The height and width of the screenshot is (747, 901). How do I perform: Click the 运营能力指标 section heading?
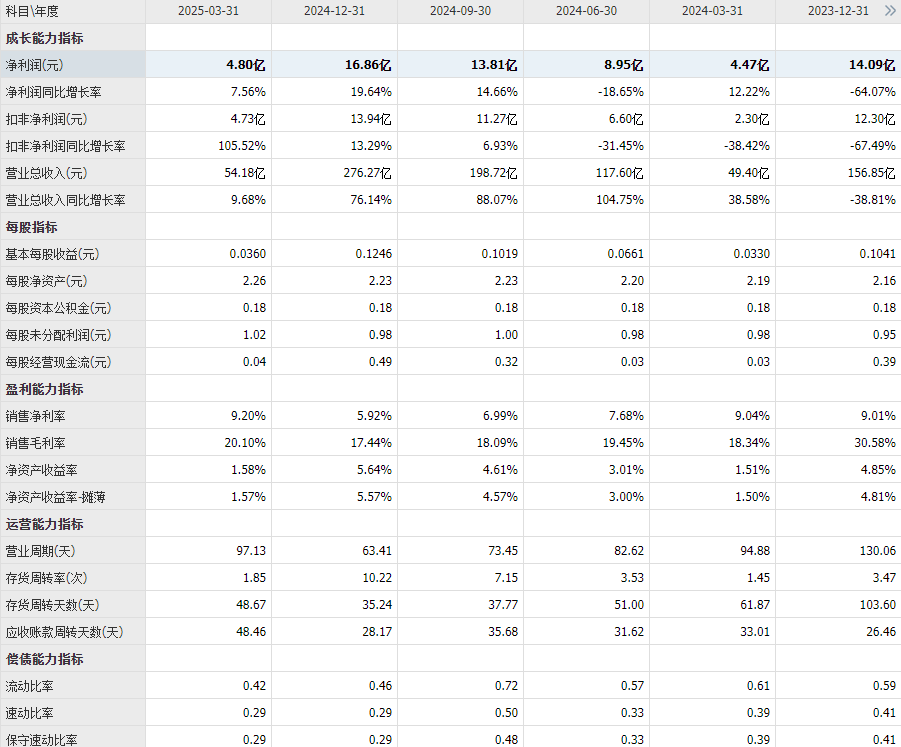coord(44,524)
